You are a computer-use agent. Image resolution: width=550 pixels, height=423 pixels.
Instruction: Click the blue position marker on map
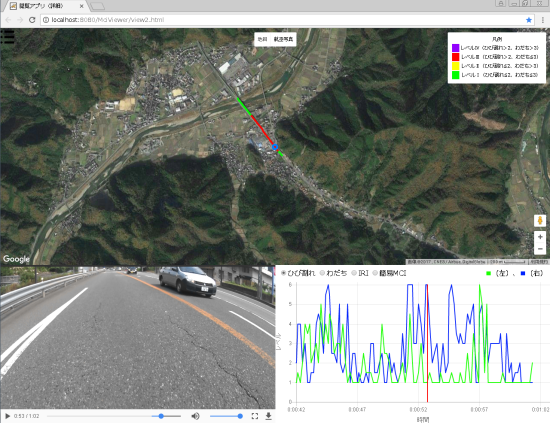pyautogui.click(x=275, y=147)
